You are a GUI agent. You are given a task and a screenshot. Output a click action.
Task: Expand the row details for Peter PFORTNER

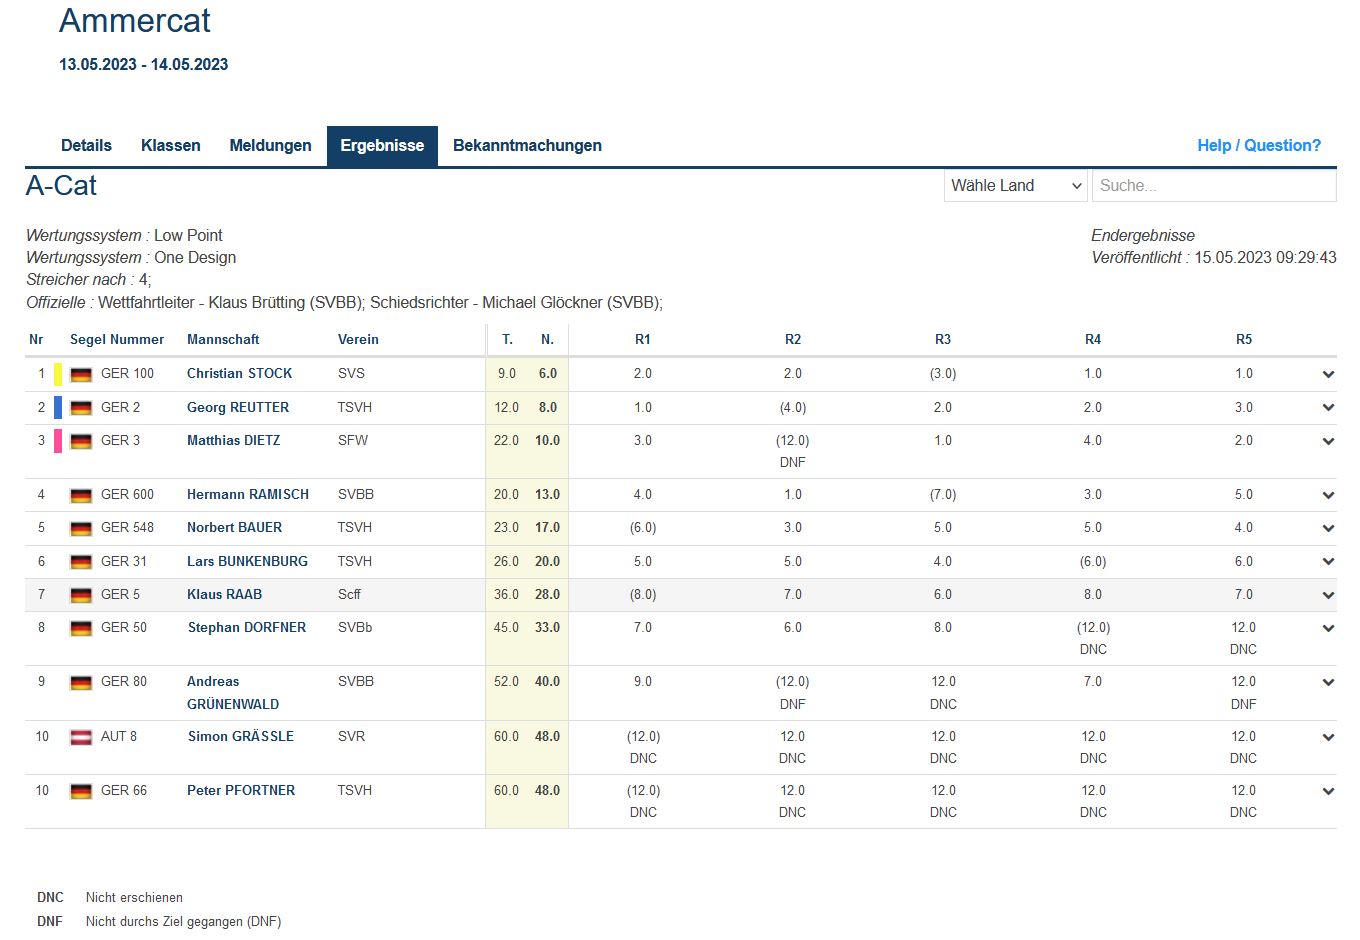[1328, 791]
